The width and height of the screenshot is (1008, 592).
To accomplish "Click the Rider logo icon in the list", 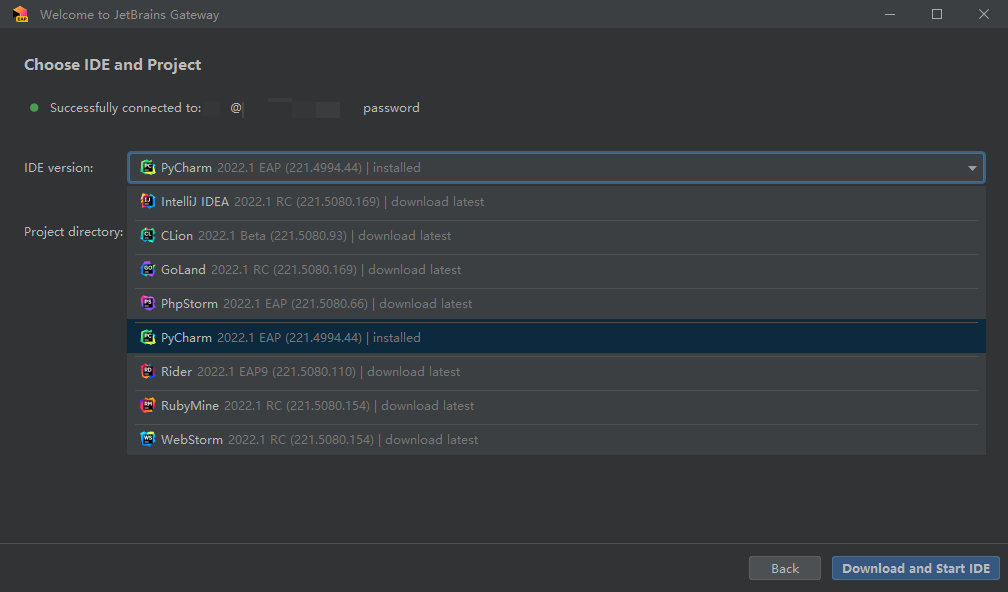I will (148, 372).
